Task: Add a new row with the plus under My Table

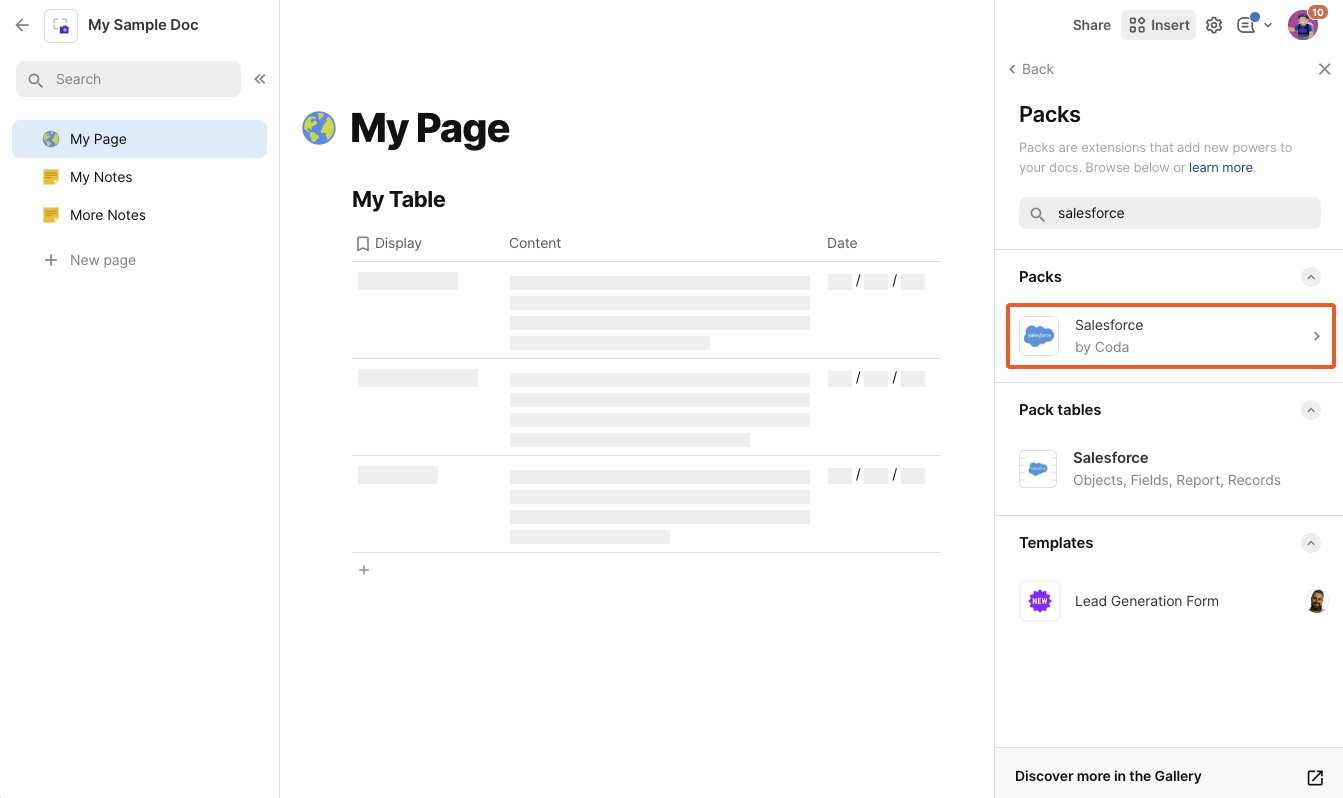Action: [363, 569]
